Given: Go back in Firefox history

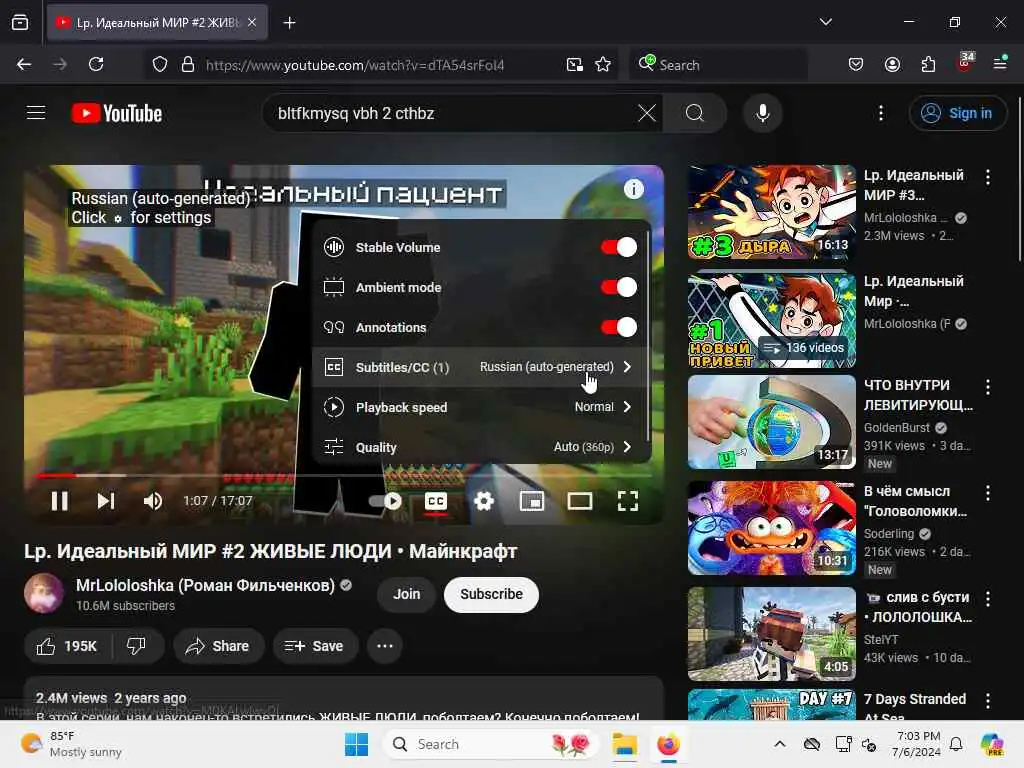Looking at the screenshot, I should click(x=24, y=64).
